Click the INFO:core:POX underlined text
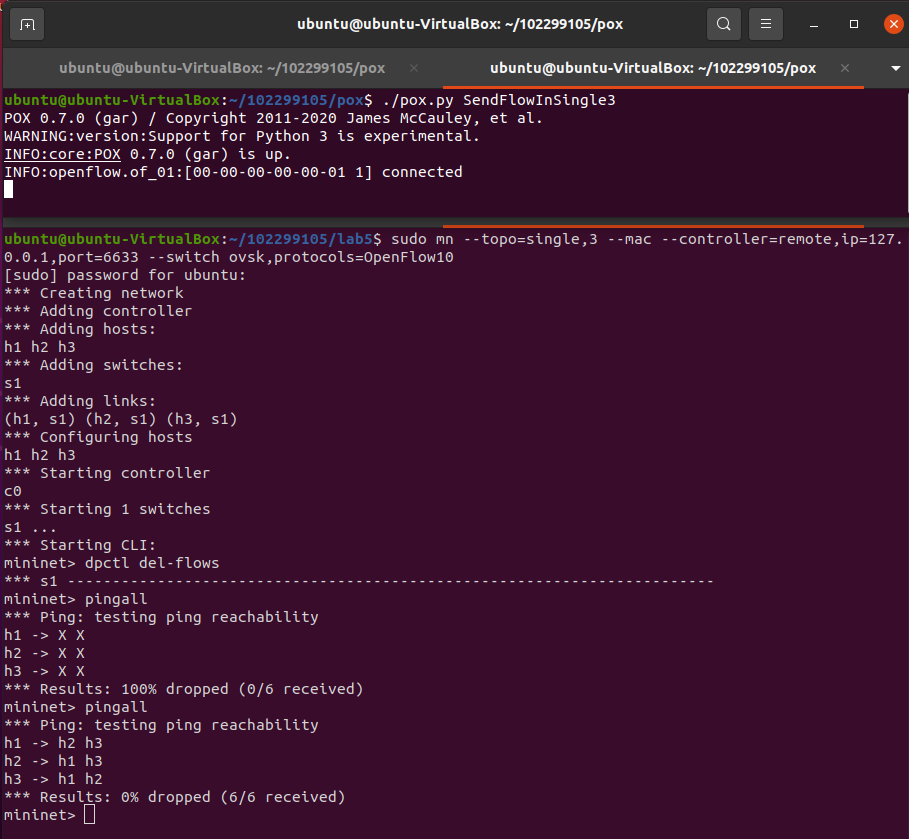Image resolution: width=909 pixels, height=839 pixels. [63, 154]
